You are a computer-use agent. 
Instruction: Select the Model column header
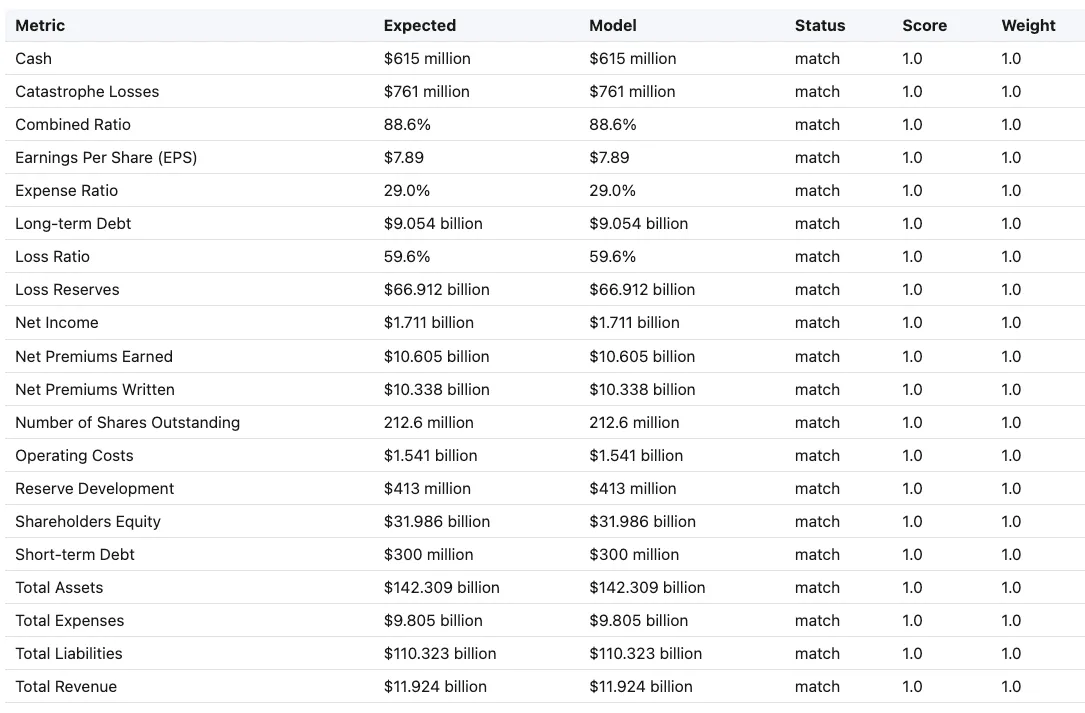[612, 26]
